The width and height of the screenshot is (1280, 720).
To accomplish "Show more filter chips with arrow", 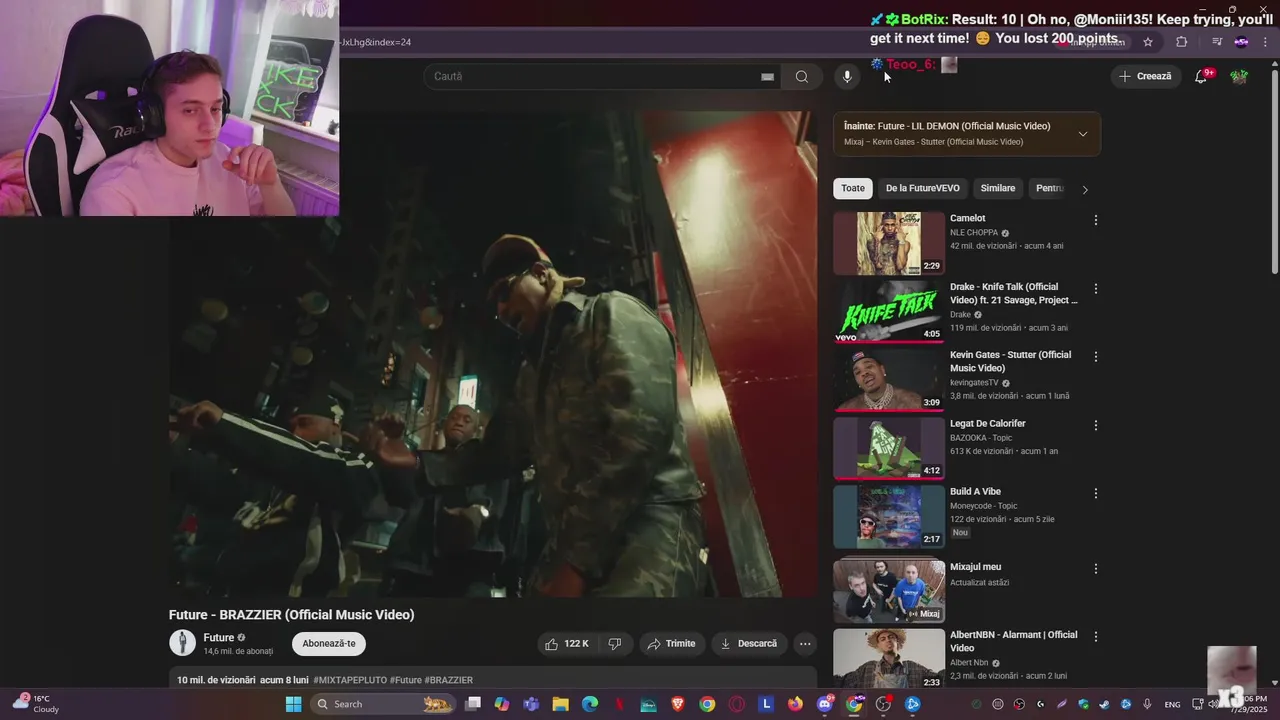I will [x=1085, y=189].
